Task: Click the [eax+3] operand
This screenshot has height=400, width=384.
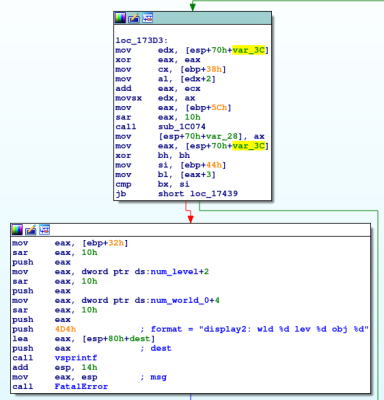Action: click(198, 175)
